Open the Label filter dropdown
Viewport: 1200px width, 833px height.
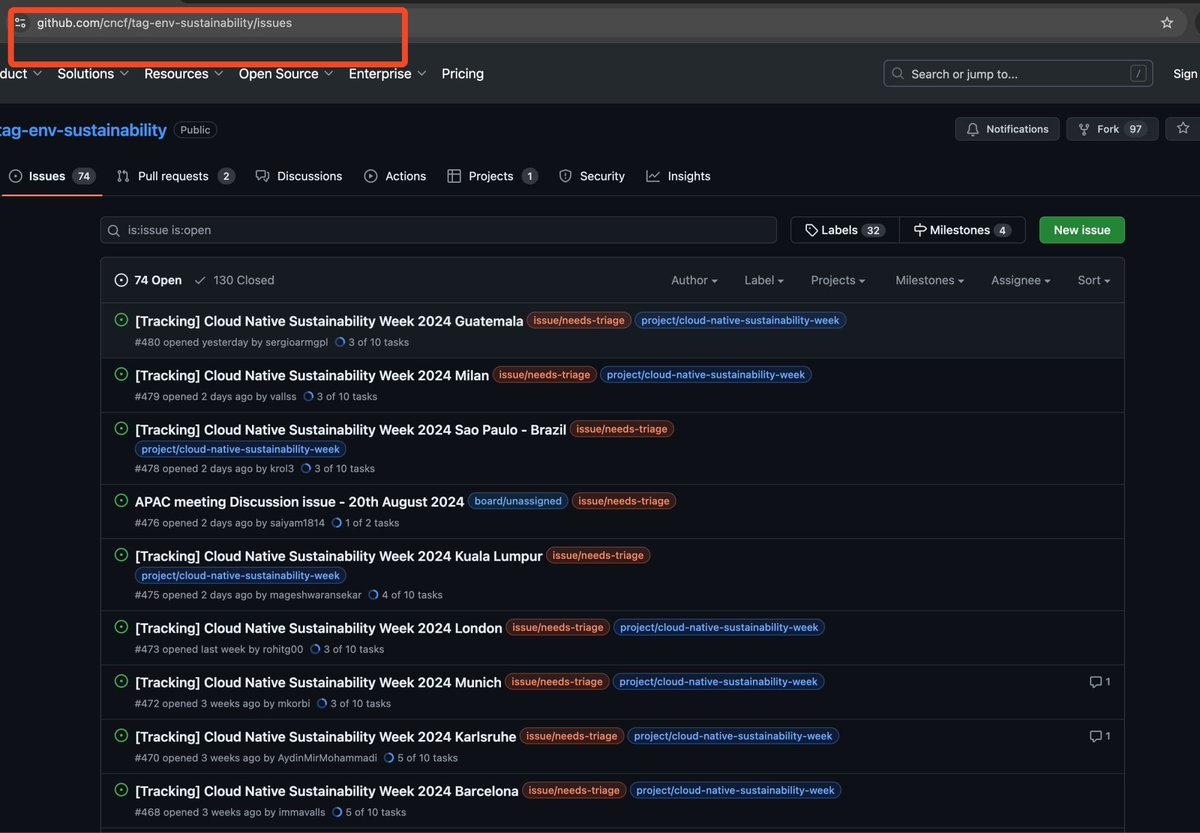tap(764, 281)
